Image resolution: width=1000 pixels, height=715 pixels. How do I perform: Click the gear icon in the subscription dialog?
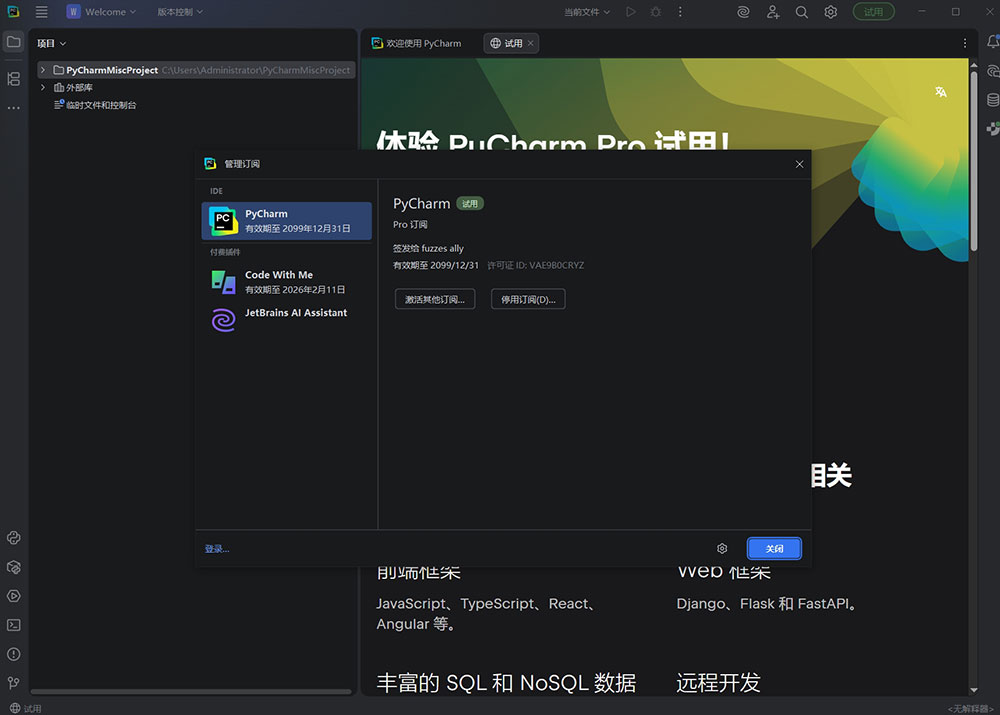click(722, 548)
